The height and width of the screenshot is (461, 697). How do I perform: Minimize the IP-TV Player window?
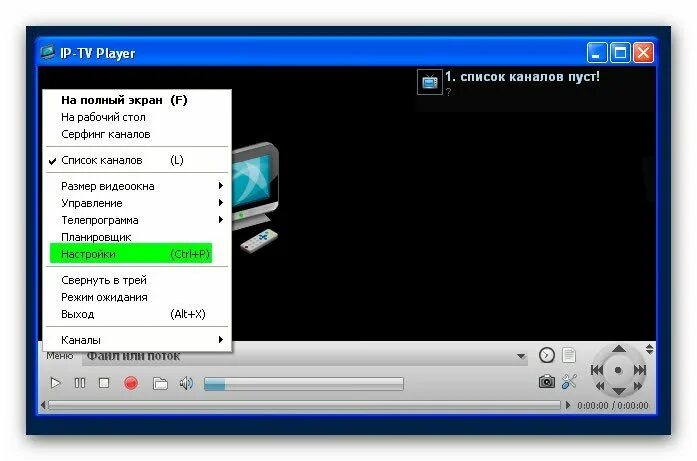pyautogui.click(x=597, y=53)
